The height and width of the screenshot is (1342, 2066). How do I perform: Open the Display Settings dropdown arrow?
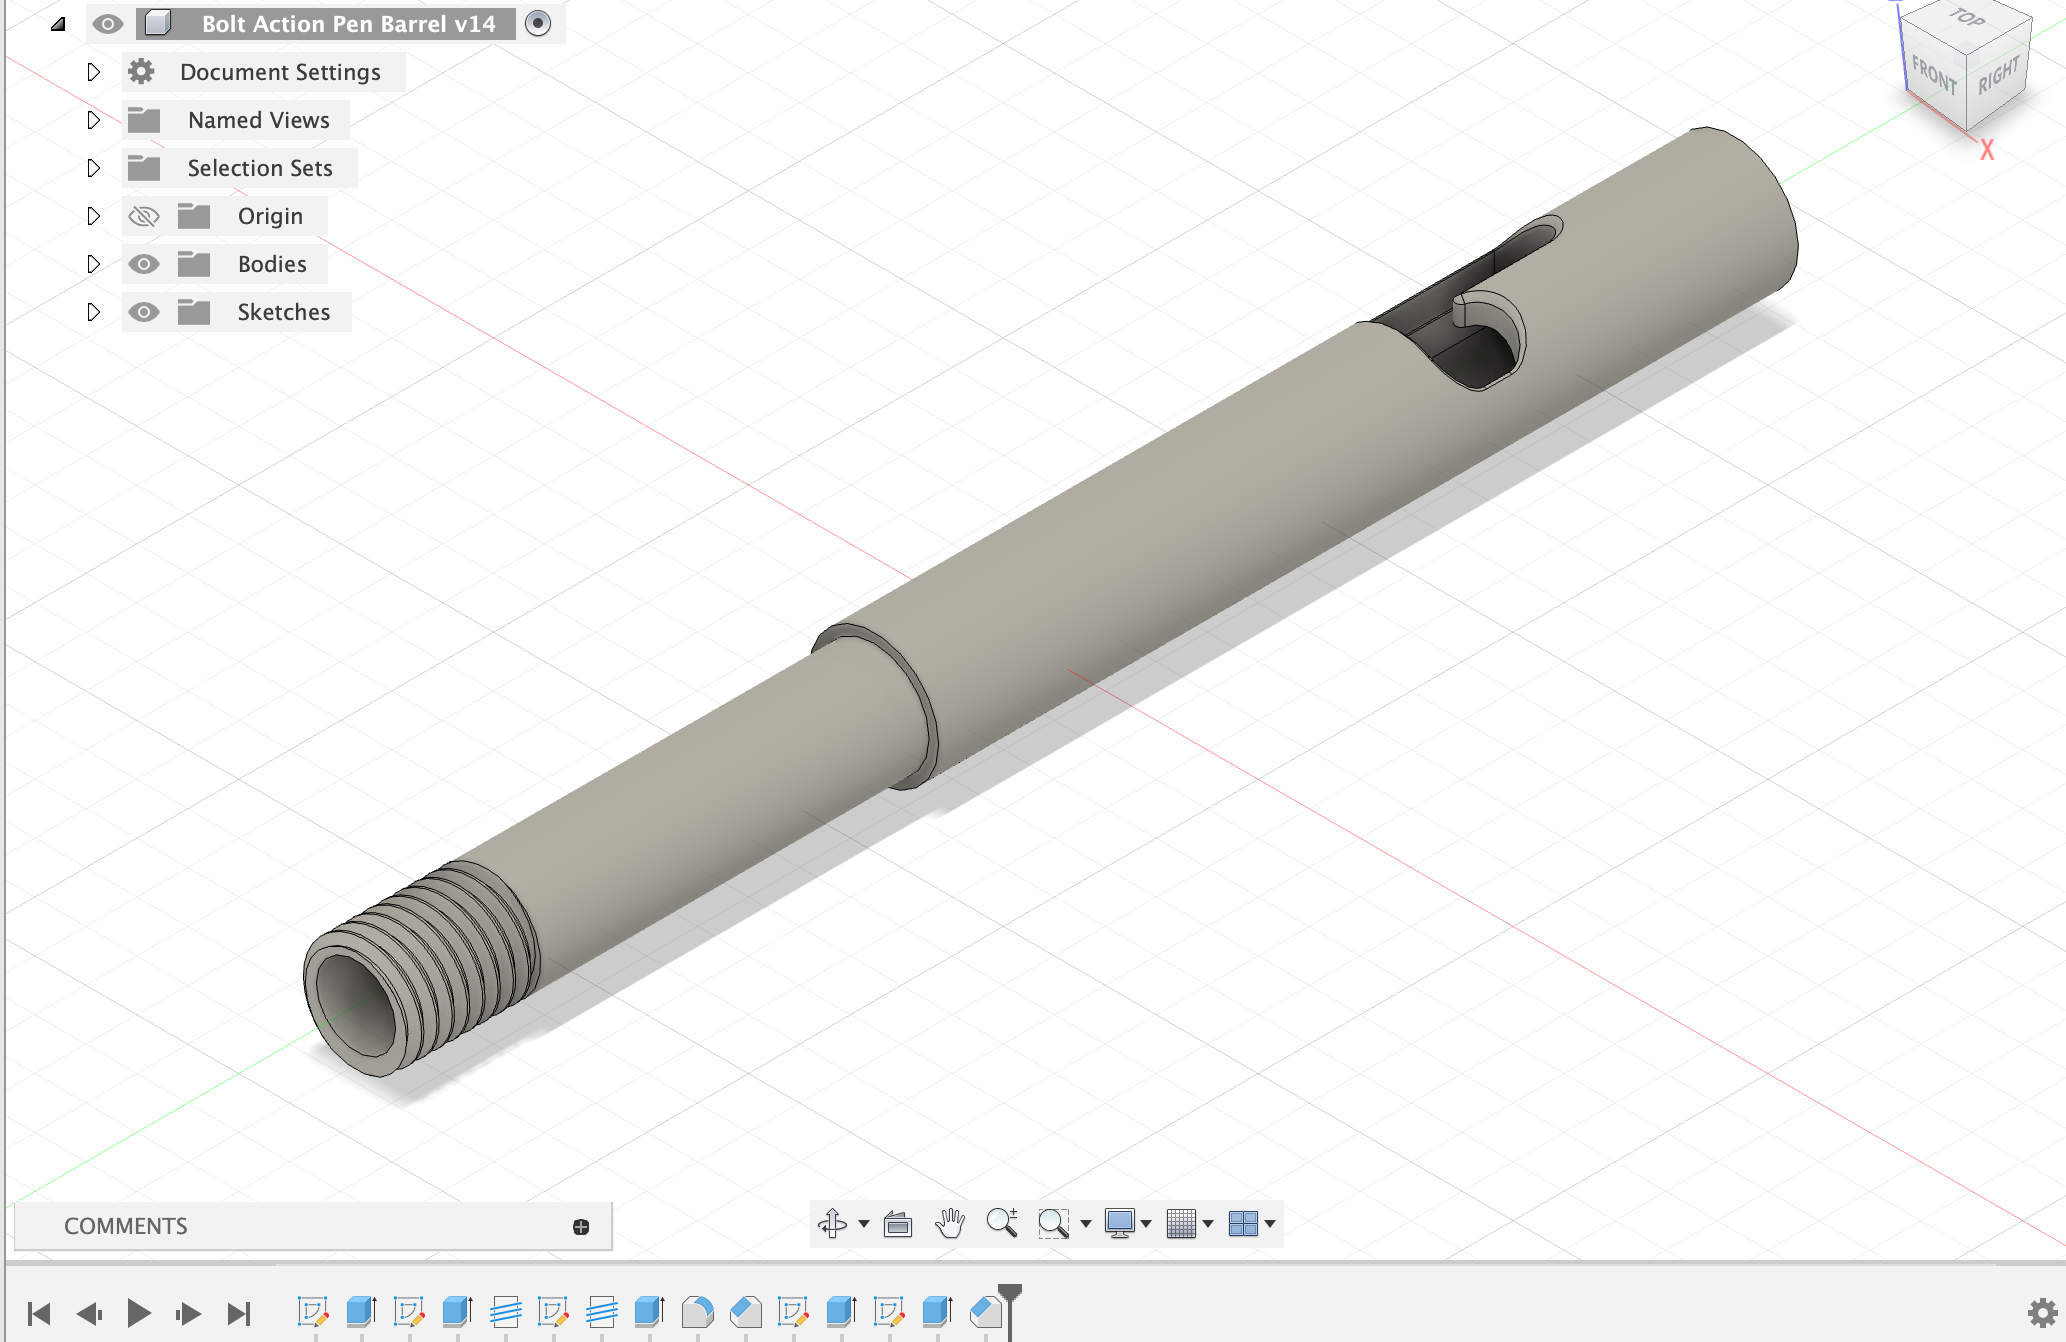[x=1146, y=1224]
